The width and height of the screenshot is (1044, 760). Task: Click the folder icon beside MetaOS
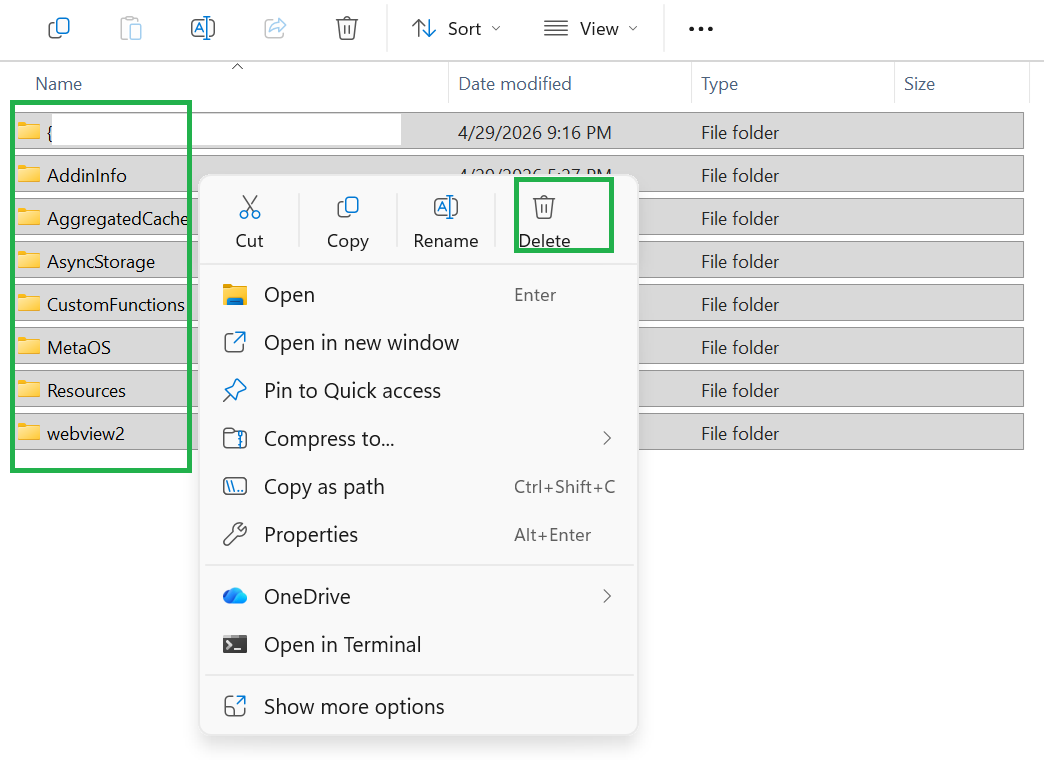pyautogui.click(x=29, y=346)
